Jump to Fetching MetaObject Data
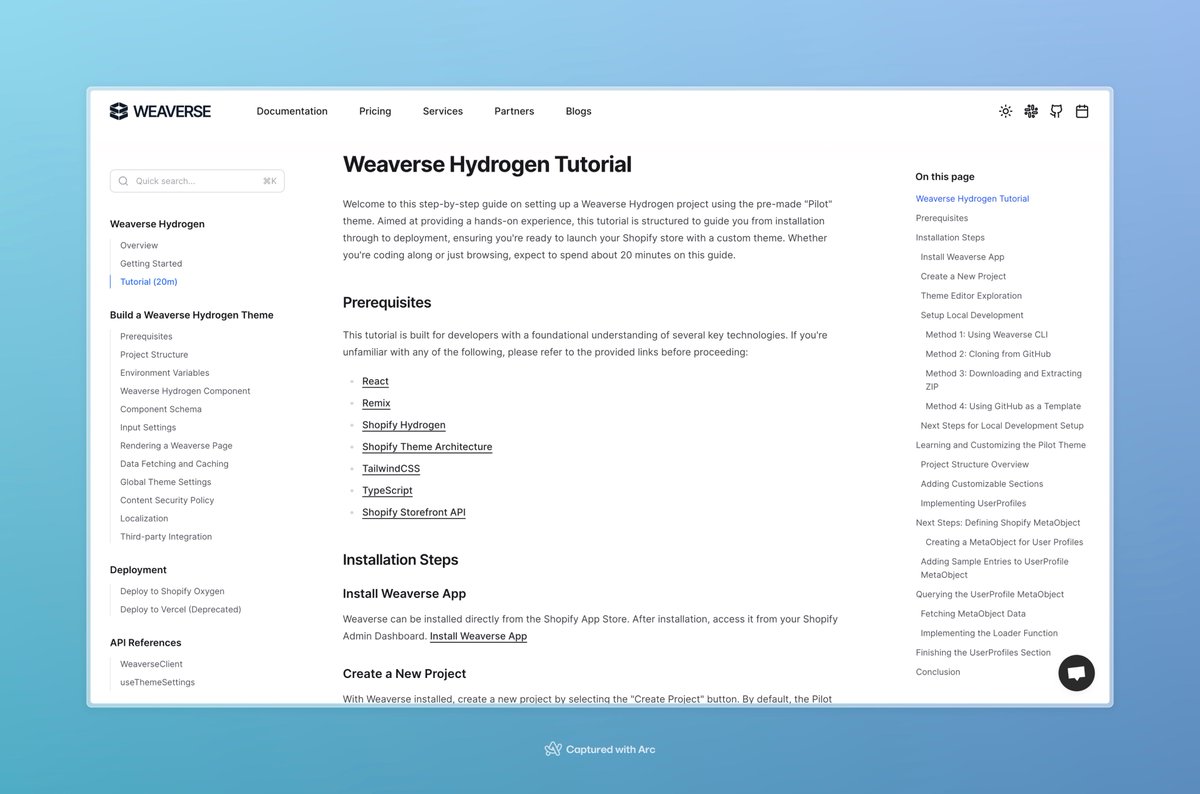Image resolution: width=1200 pixels, height=794 pixels. (973, 614)
